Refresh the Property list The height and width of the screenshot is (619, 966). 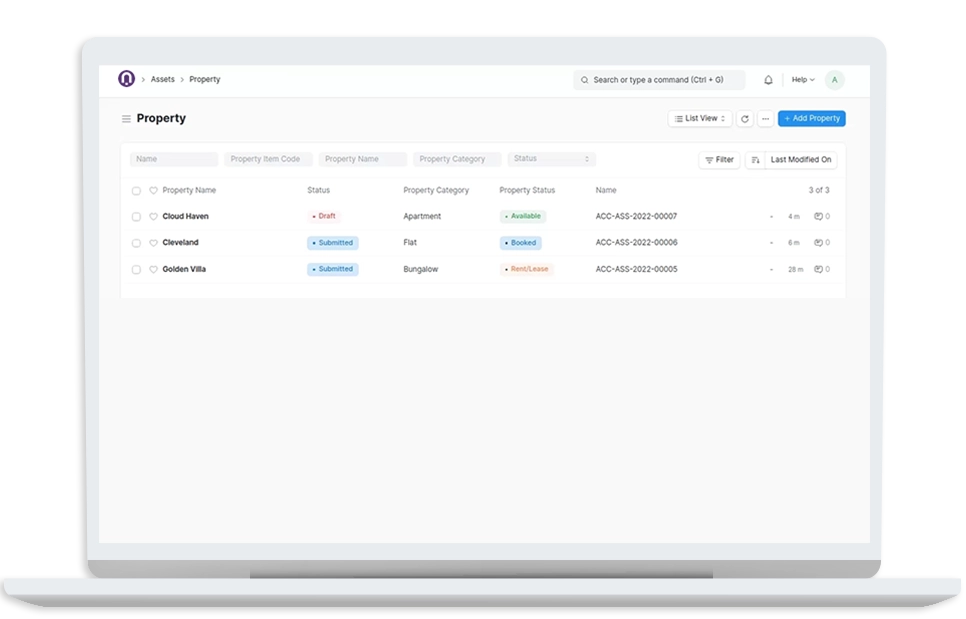pyautogui.click(x=744, y=119)
